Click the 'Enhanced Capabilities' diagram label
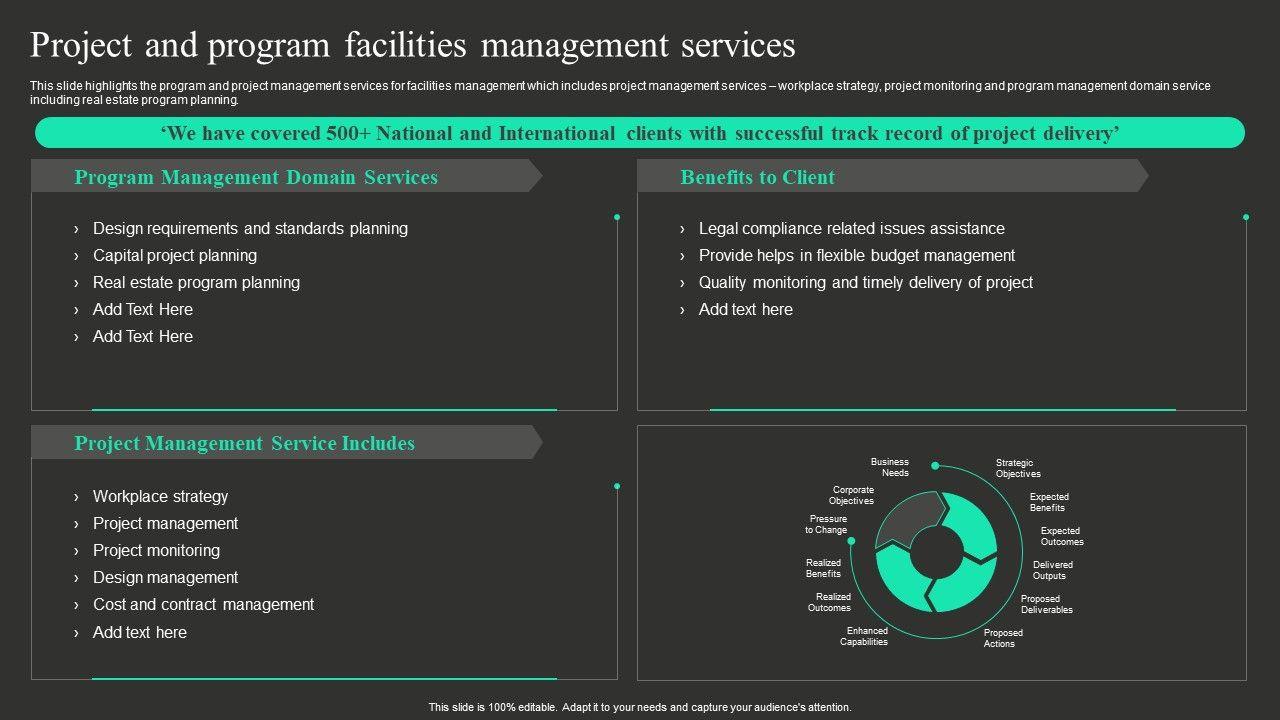 (x=865, y=636)
